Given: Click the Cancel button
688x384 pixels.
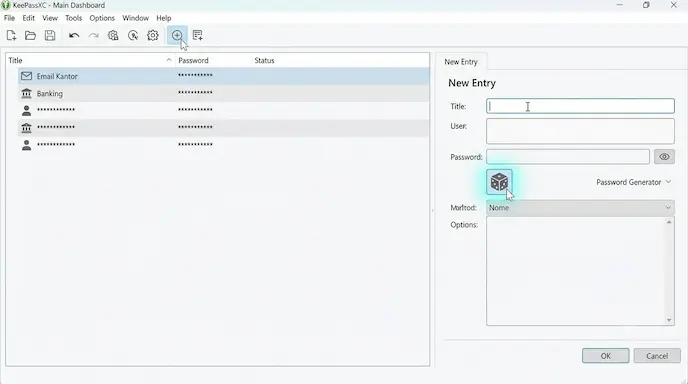Looking at the screenshot, I should click(657, 355).
